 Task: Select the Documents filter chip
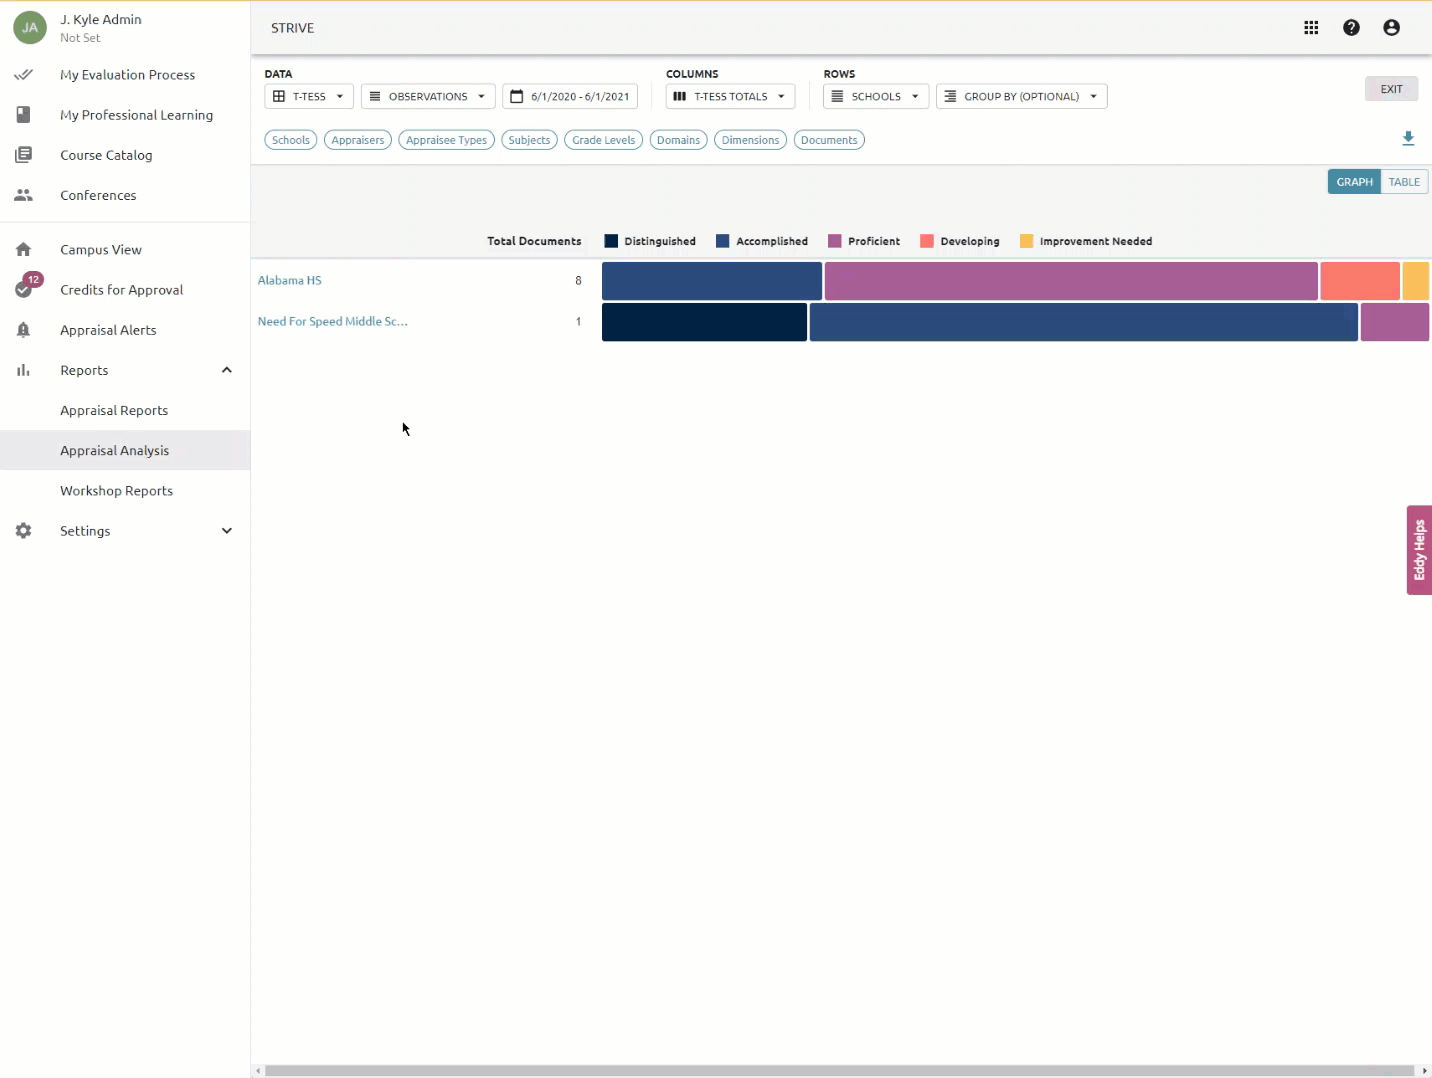tap(829, 140)
